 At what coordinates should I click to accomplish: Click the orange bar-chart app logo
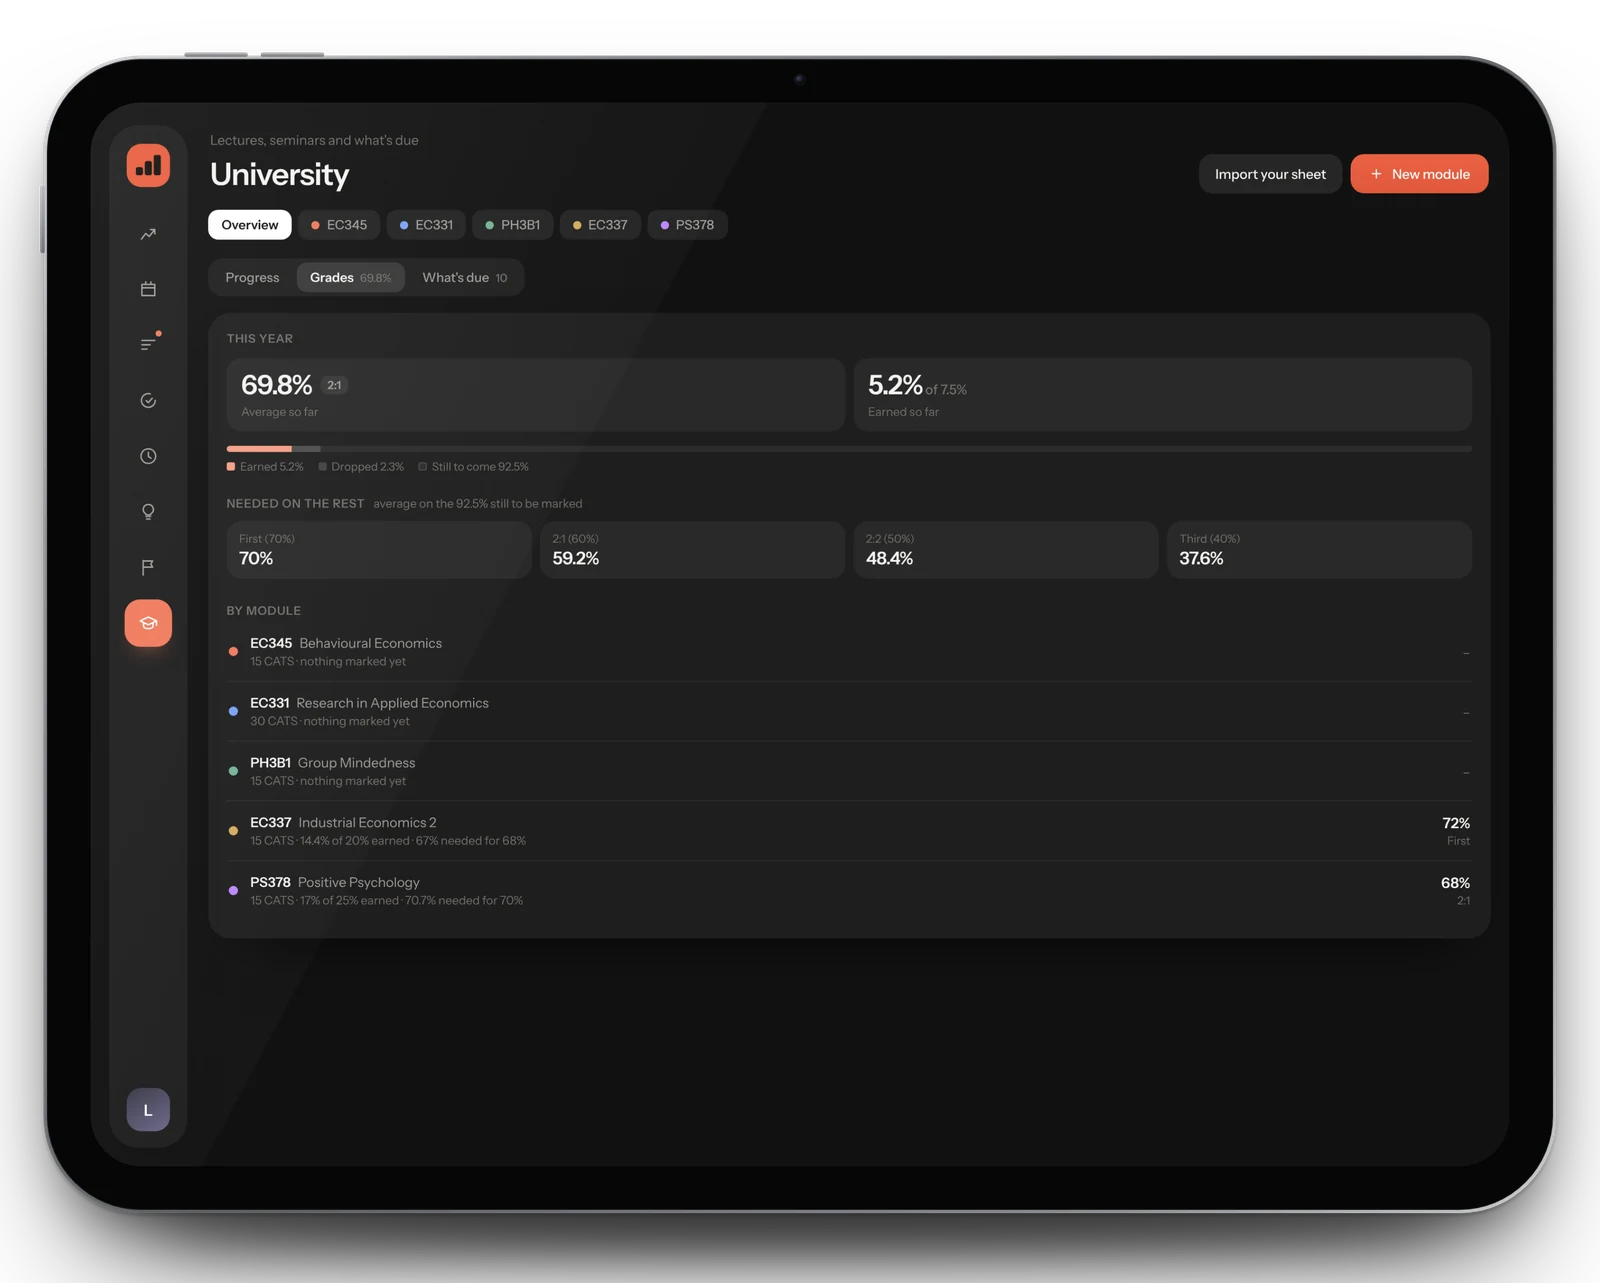[148, 165]
